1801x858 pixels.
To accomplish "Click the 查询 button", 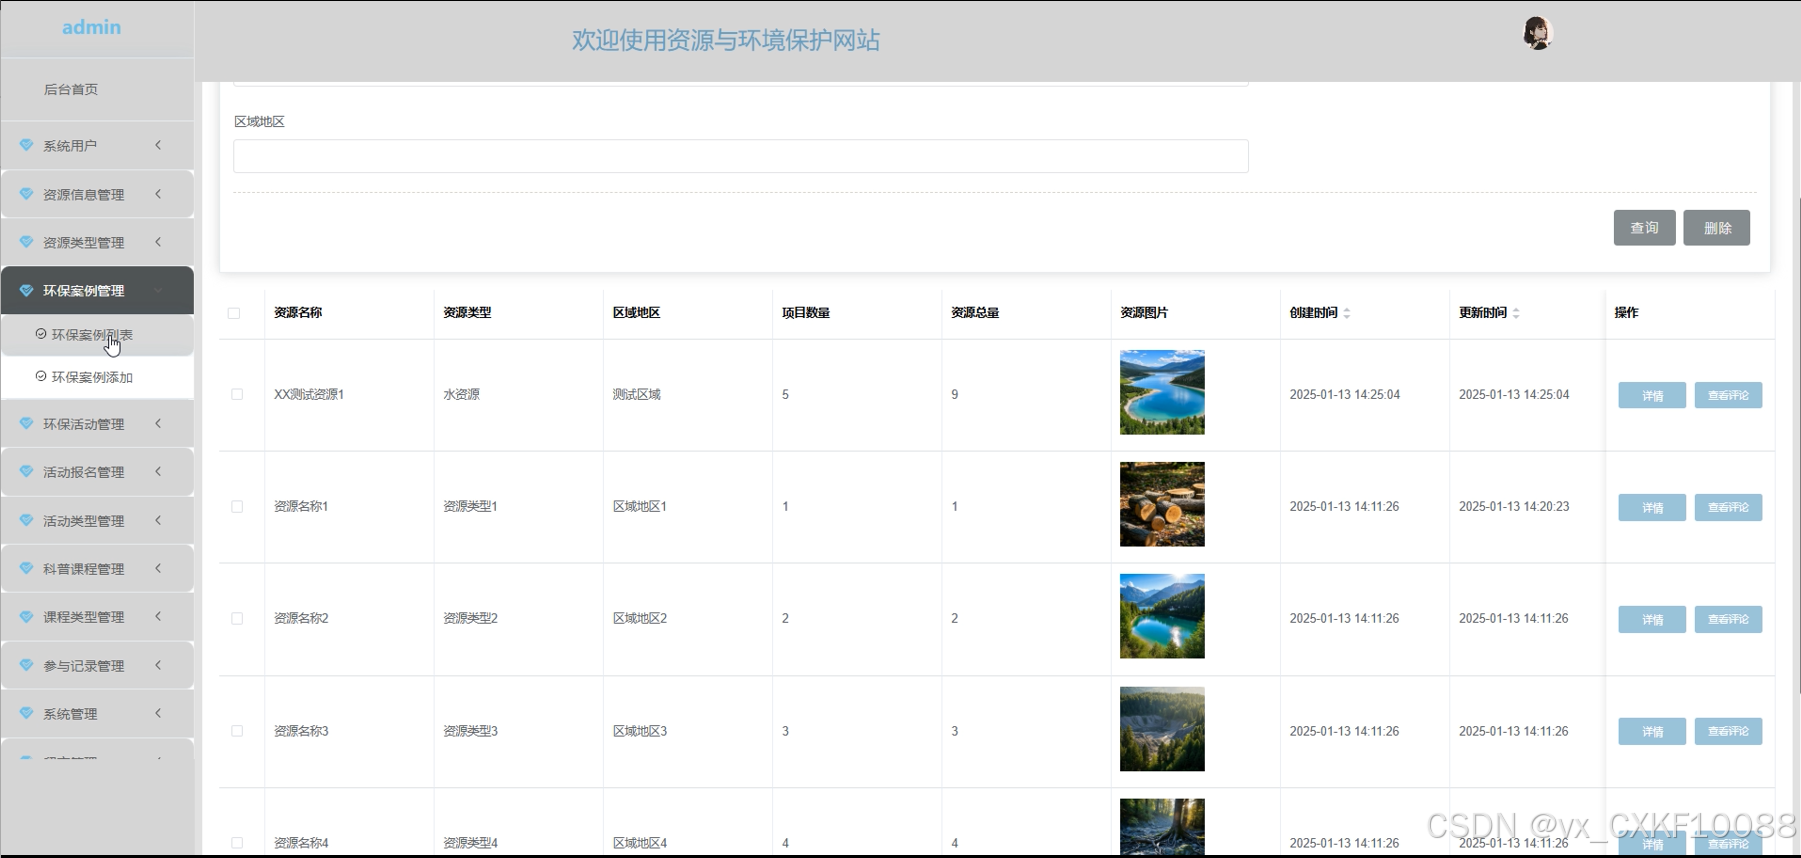I will [x=1644, y=227].
